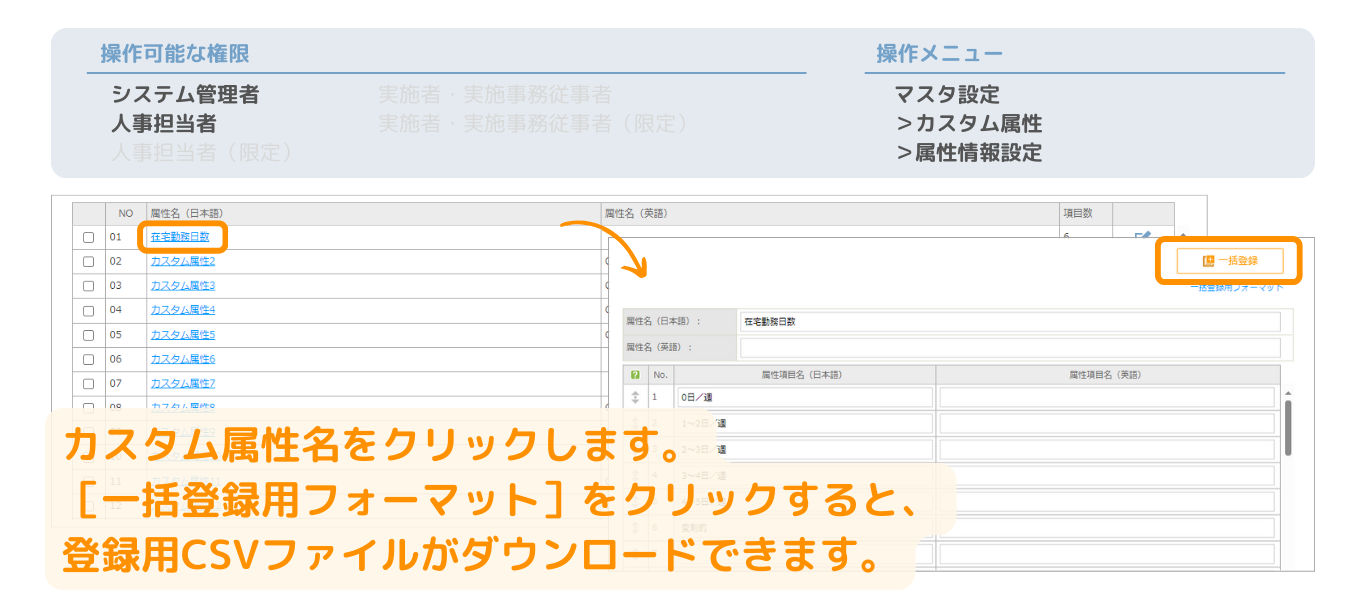1366x614 pixels.
Task: Open the 在宅勤務日数 attribute link
Action: 180,237
